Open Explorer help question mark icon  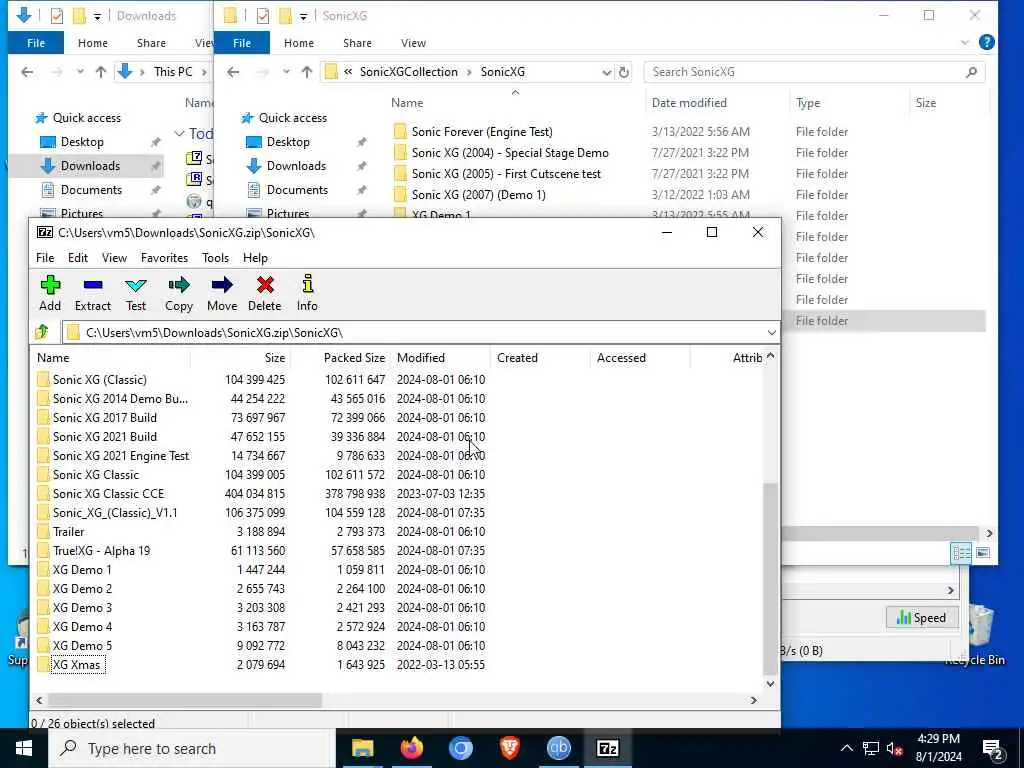click(987, 42)
